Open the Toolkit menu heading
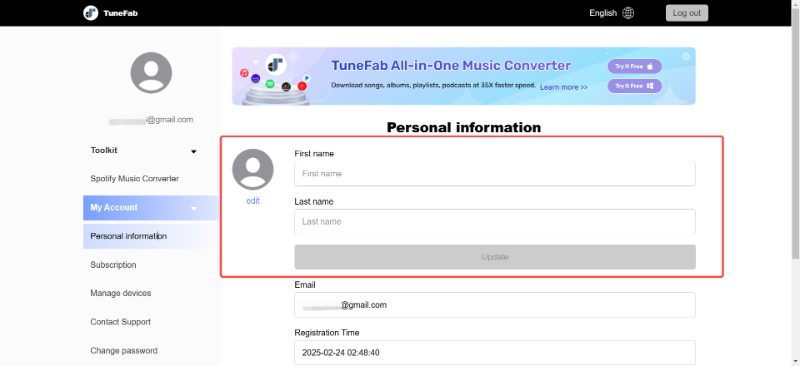Image resolution: width=800 pixels, height=366 pixels. [x=104, y=151]
